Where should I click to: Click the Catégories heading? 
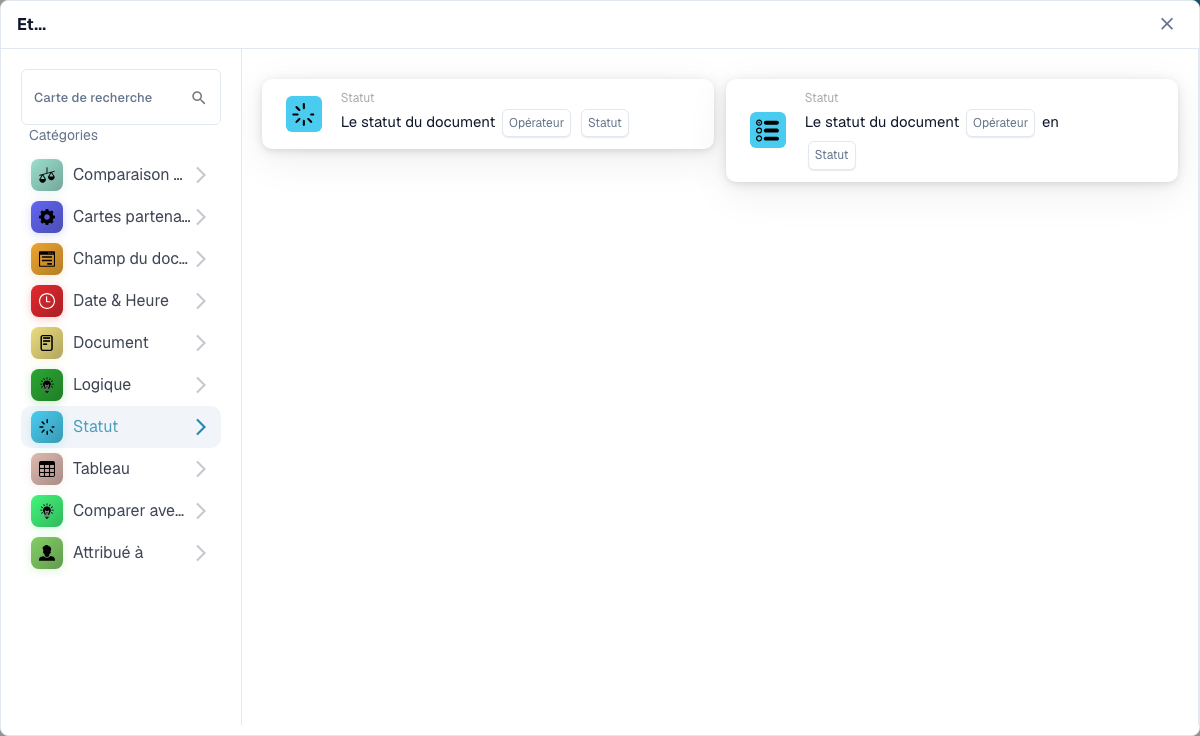click(63, 135)
